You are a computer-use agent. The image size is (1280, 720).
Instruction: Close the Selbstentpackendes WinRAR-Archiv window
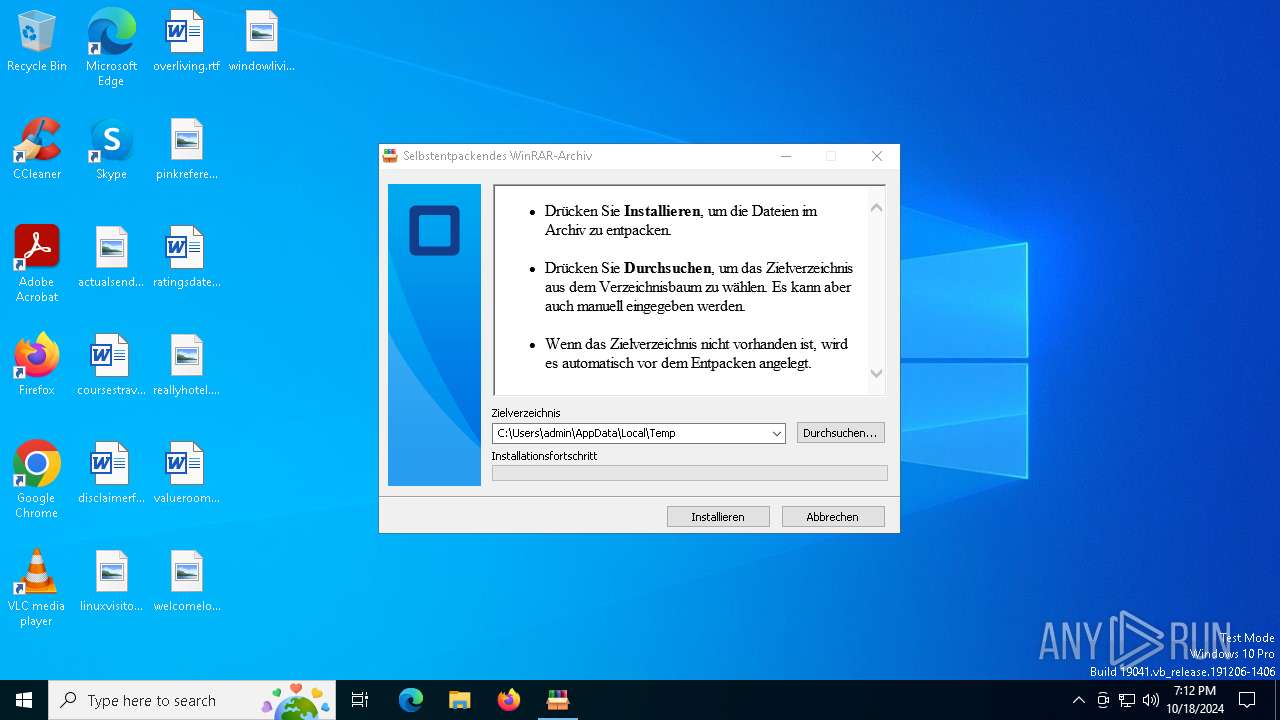pyautogui.click(x=877, y=156)
